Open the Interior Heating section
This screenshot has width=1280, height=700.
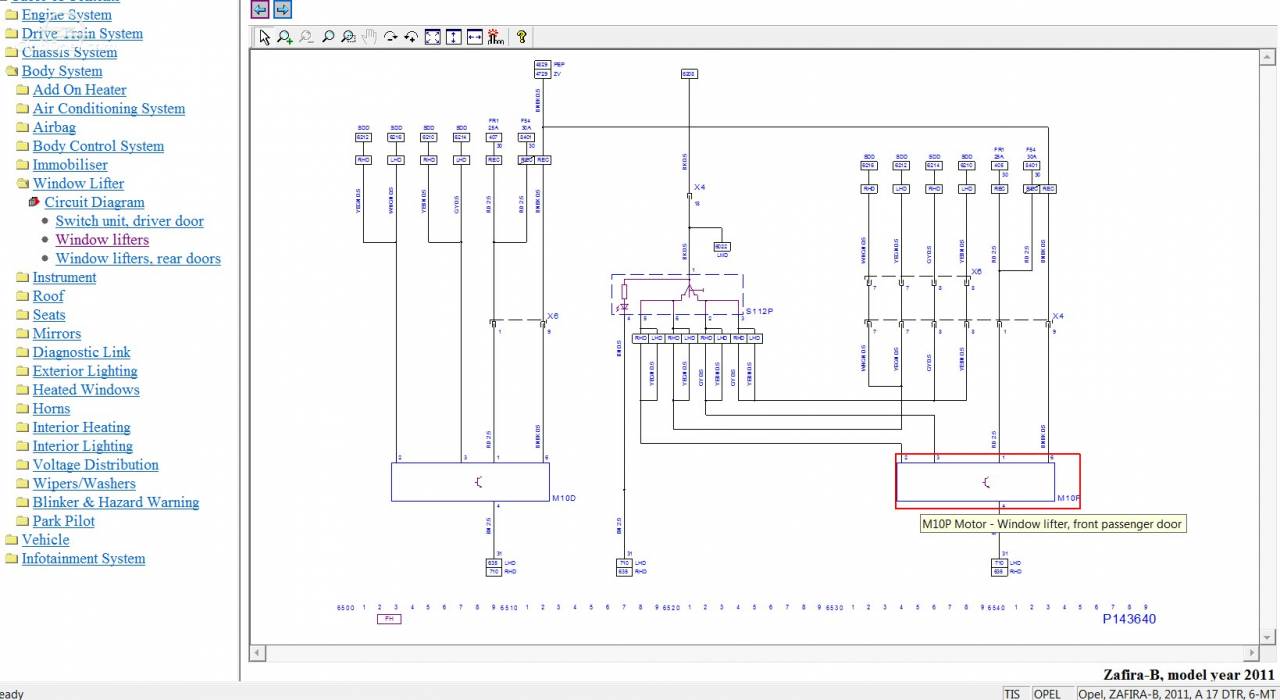pyautogui.click(x=82, y=428)
